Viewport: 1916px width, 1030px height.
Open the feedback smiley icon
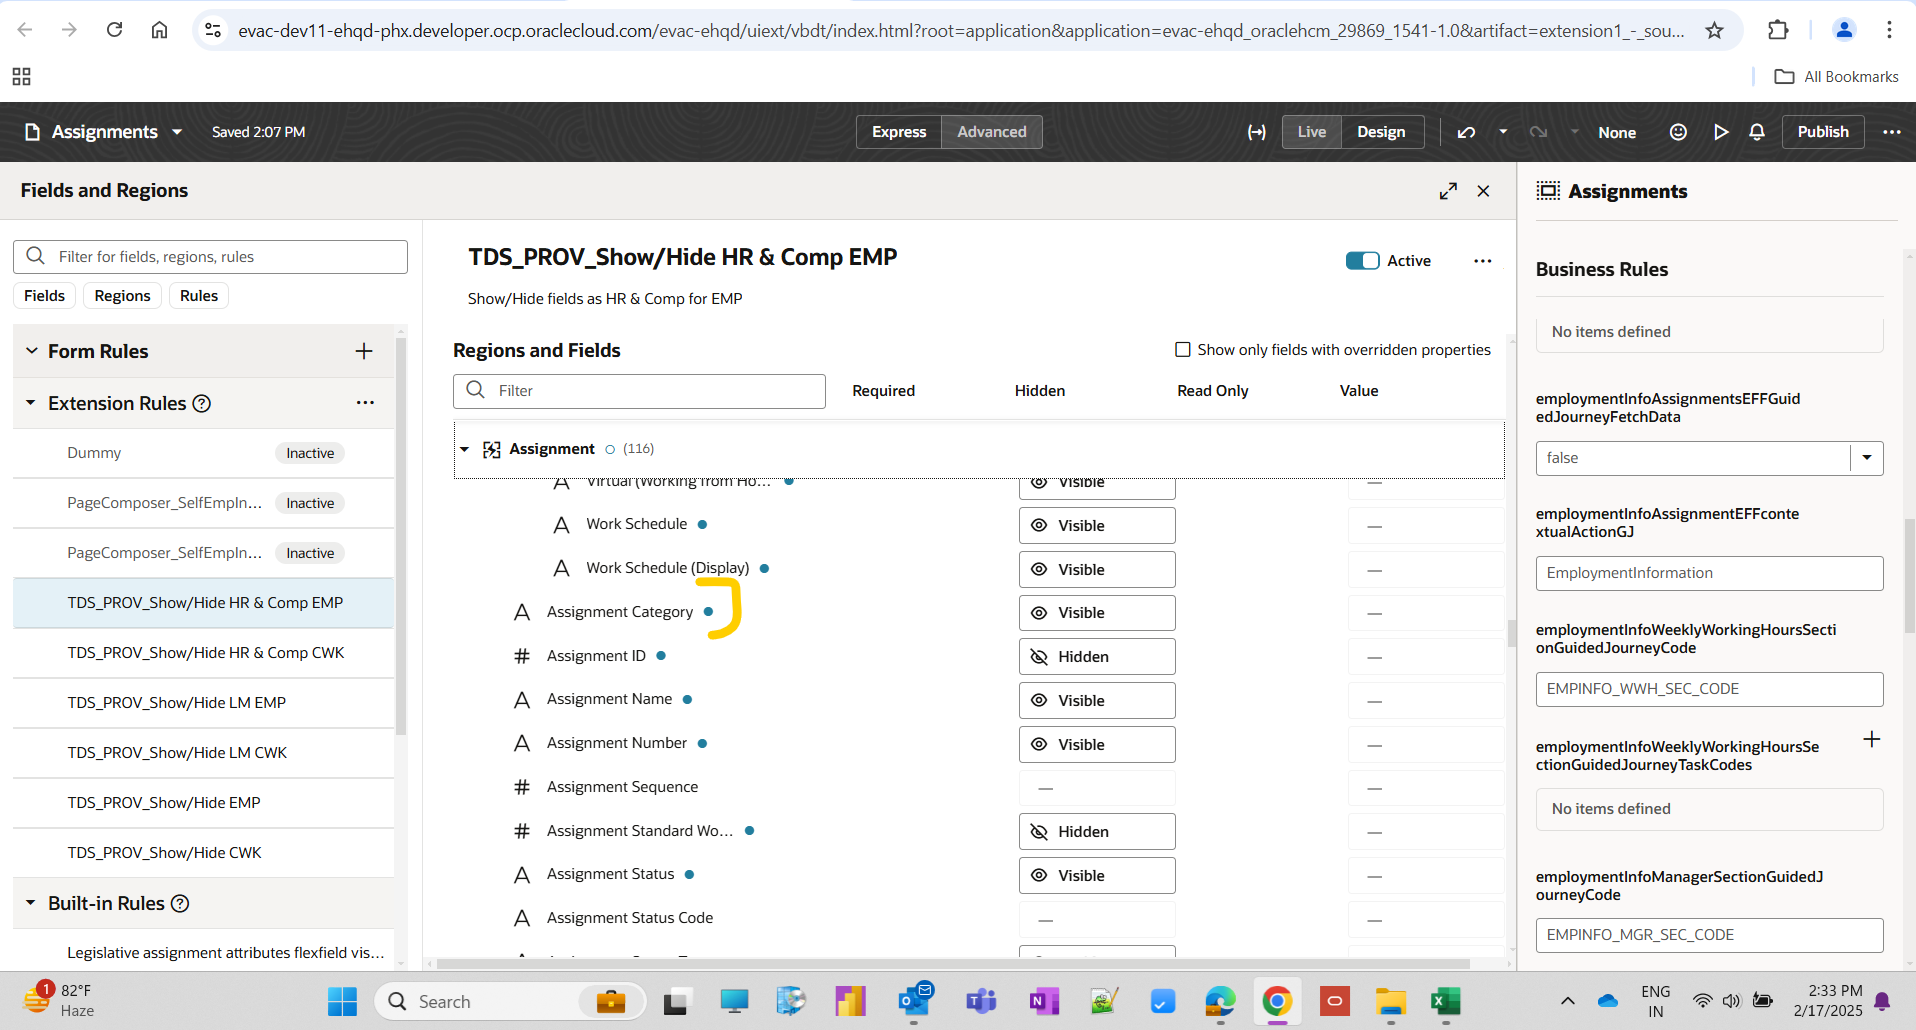coord(1678,132)
